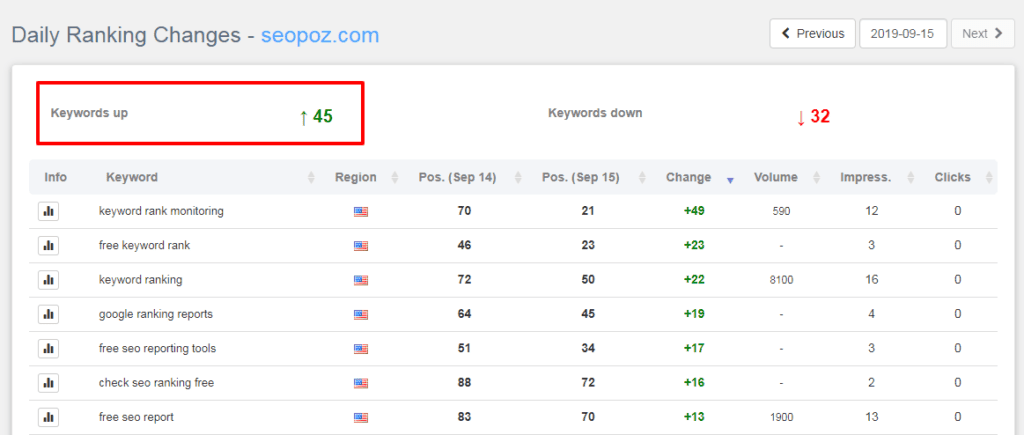Viewport: 1024px width, 435px height.
Task: Click US flag in keyword ranking row
Action: 361,280
